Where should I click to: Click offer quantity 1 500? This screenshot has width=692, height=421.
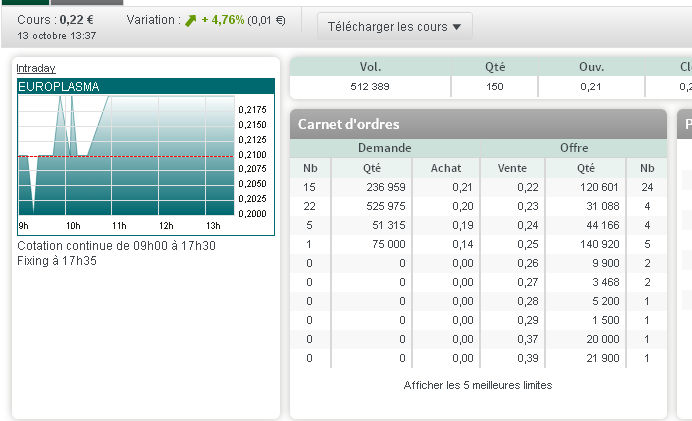[606, 320]
